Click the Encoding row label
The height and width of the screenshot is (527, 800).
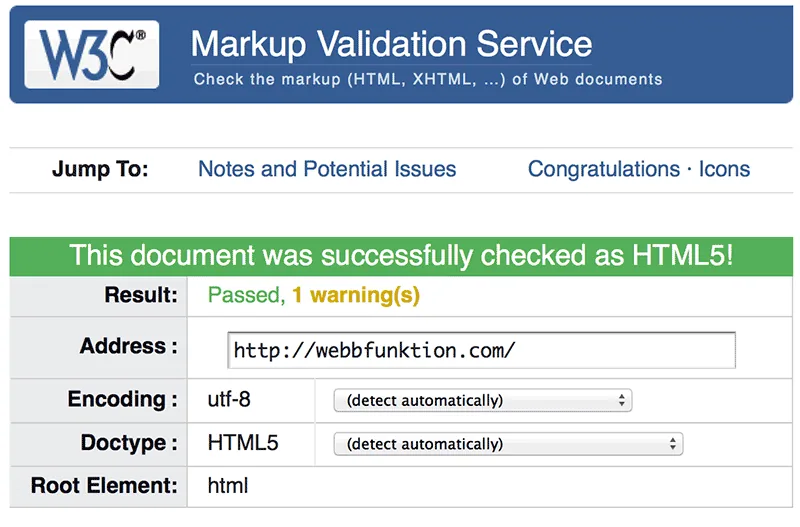[x=122, y=399]
